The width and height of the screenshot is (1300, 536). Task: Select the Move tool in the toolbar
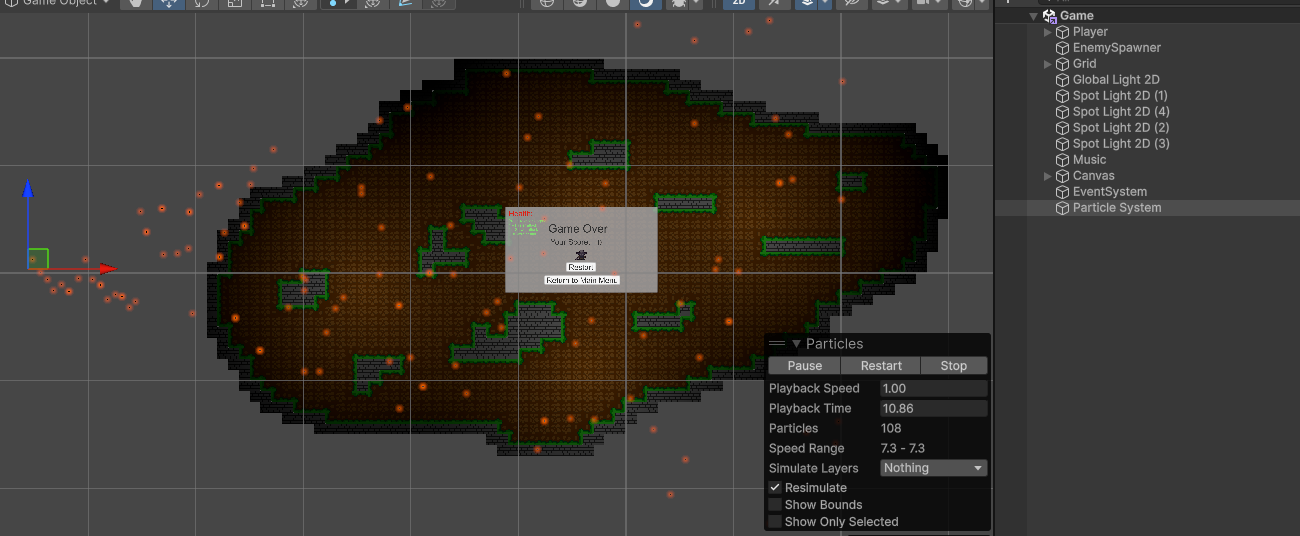pos(169,3)
